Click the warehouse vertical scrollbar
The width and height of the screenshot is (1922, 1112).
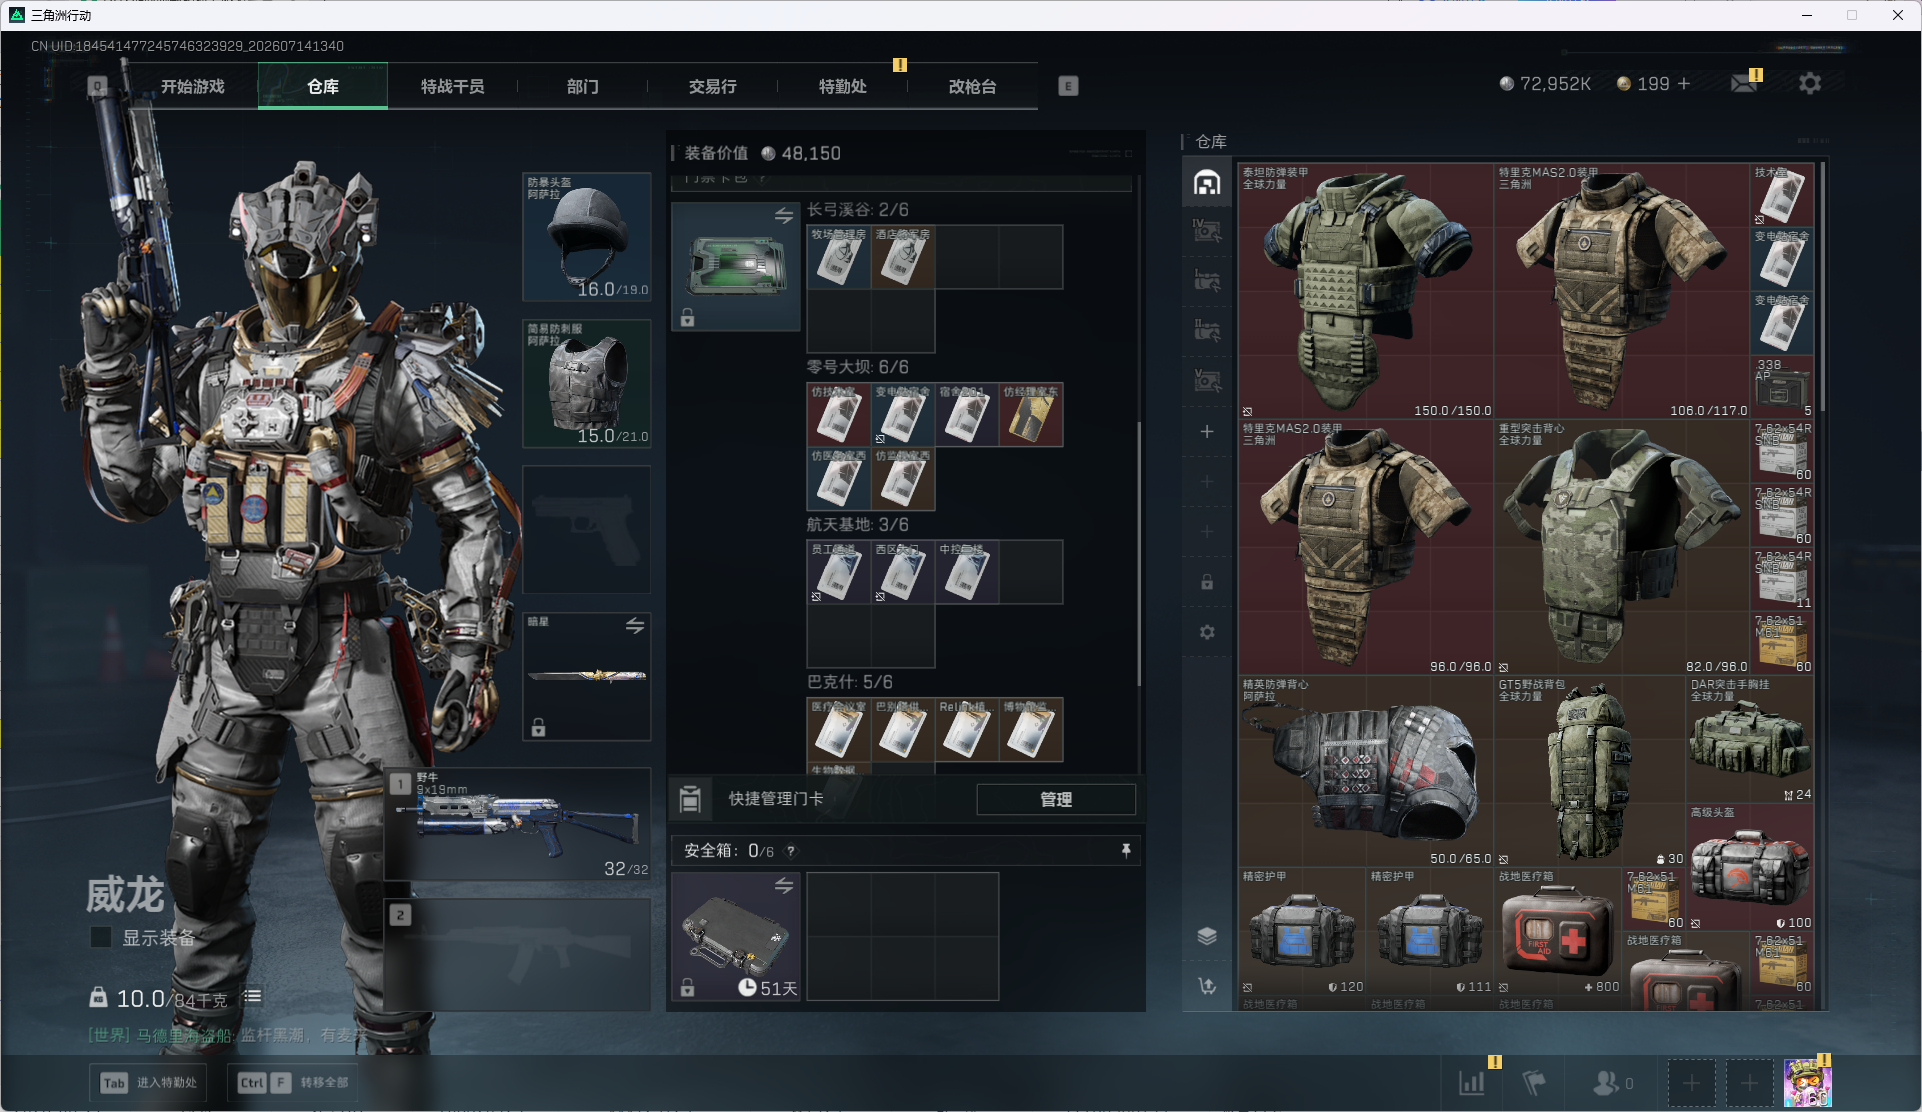coord(1822,286)
